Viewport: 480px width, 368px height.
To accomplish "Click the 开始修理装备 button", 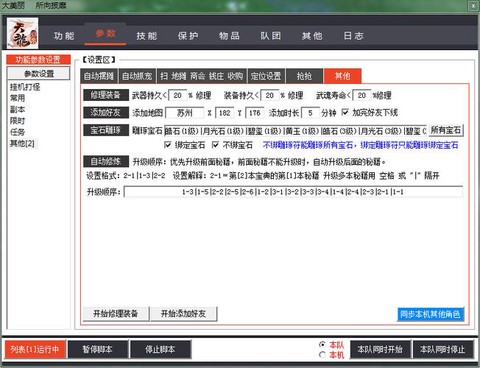I will coord(116,314).
